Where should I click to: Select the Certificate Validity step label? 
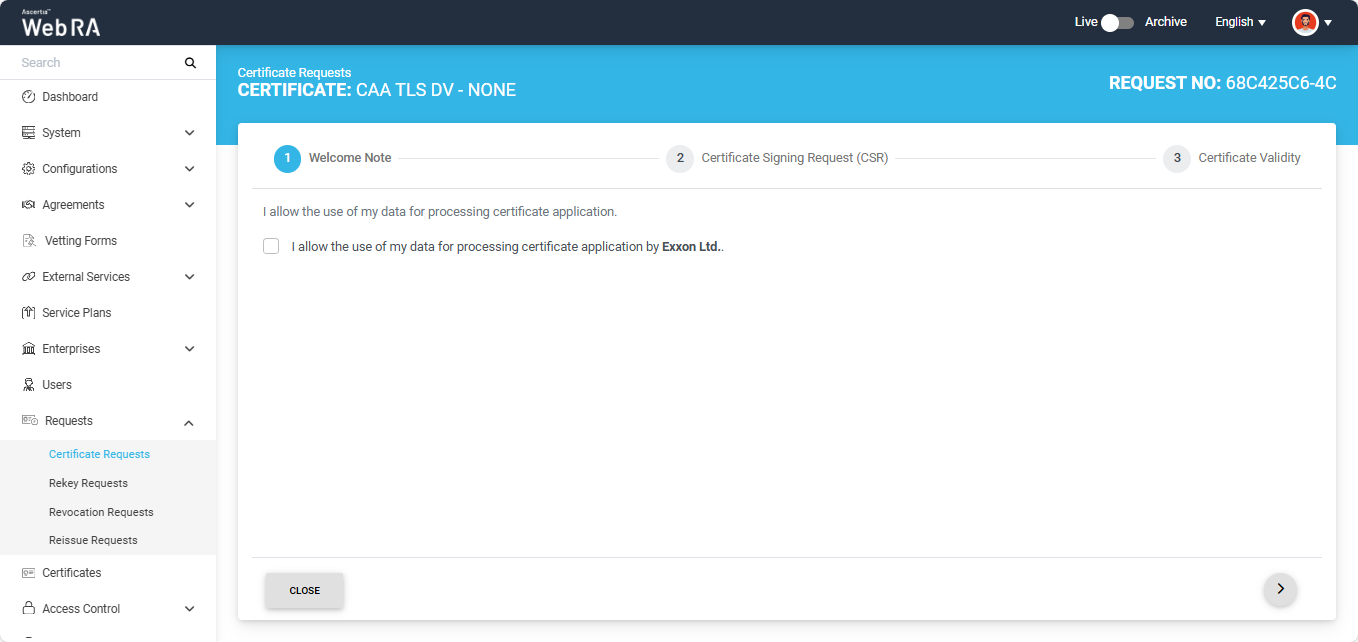tap(1250, 158)
